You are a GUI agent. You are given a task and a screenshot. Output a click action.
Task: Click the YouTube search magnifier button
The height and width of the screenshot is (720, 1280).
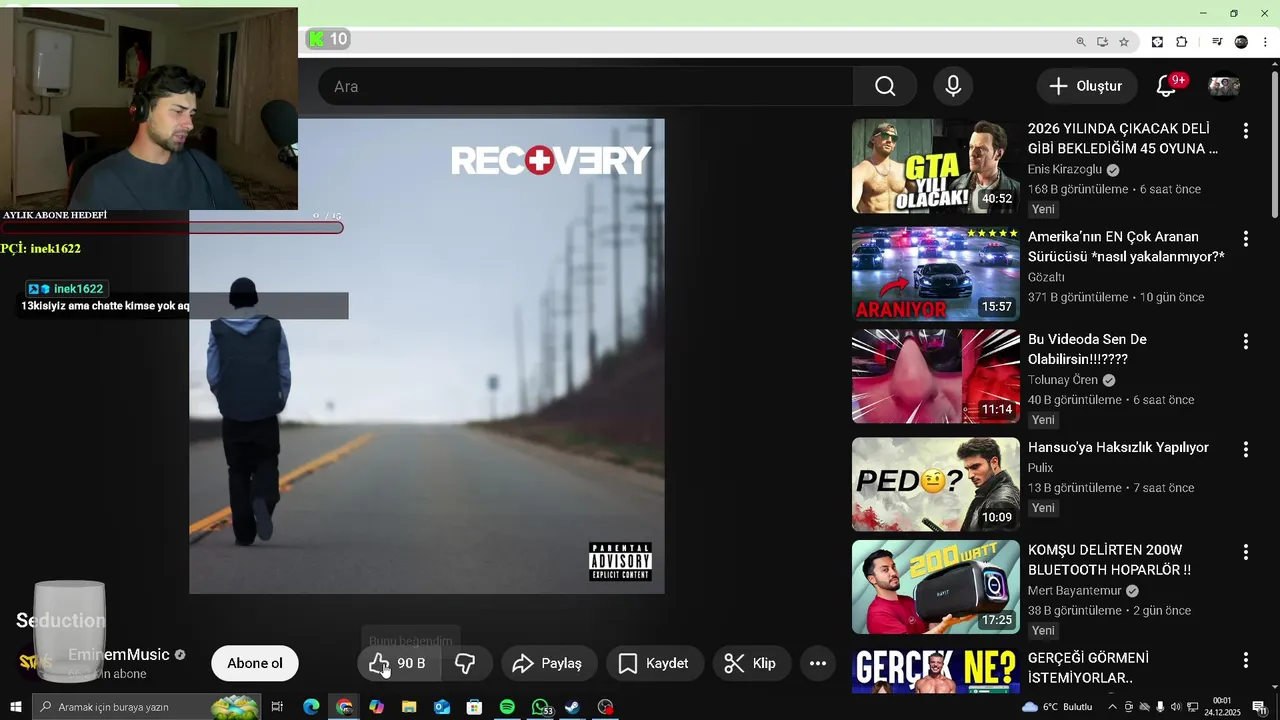[885, 86]
